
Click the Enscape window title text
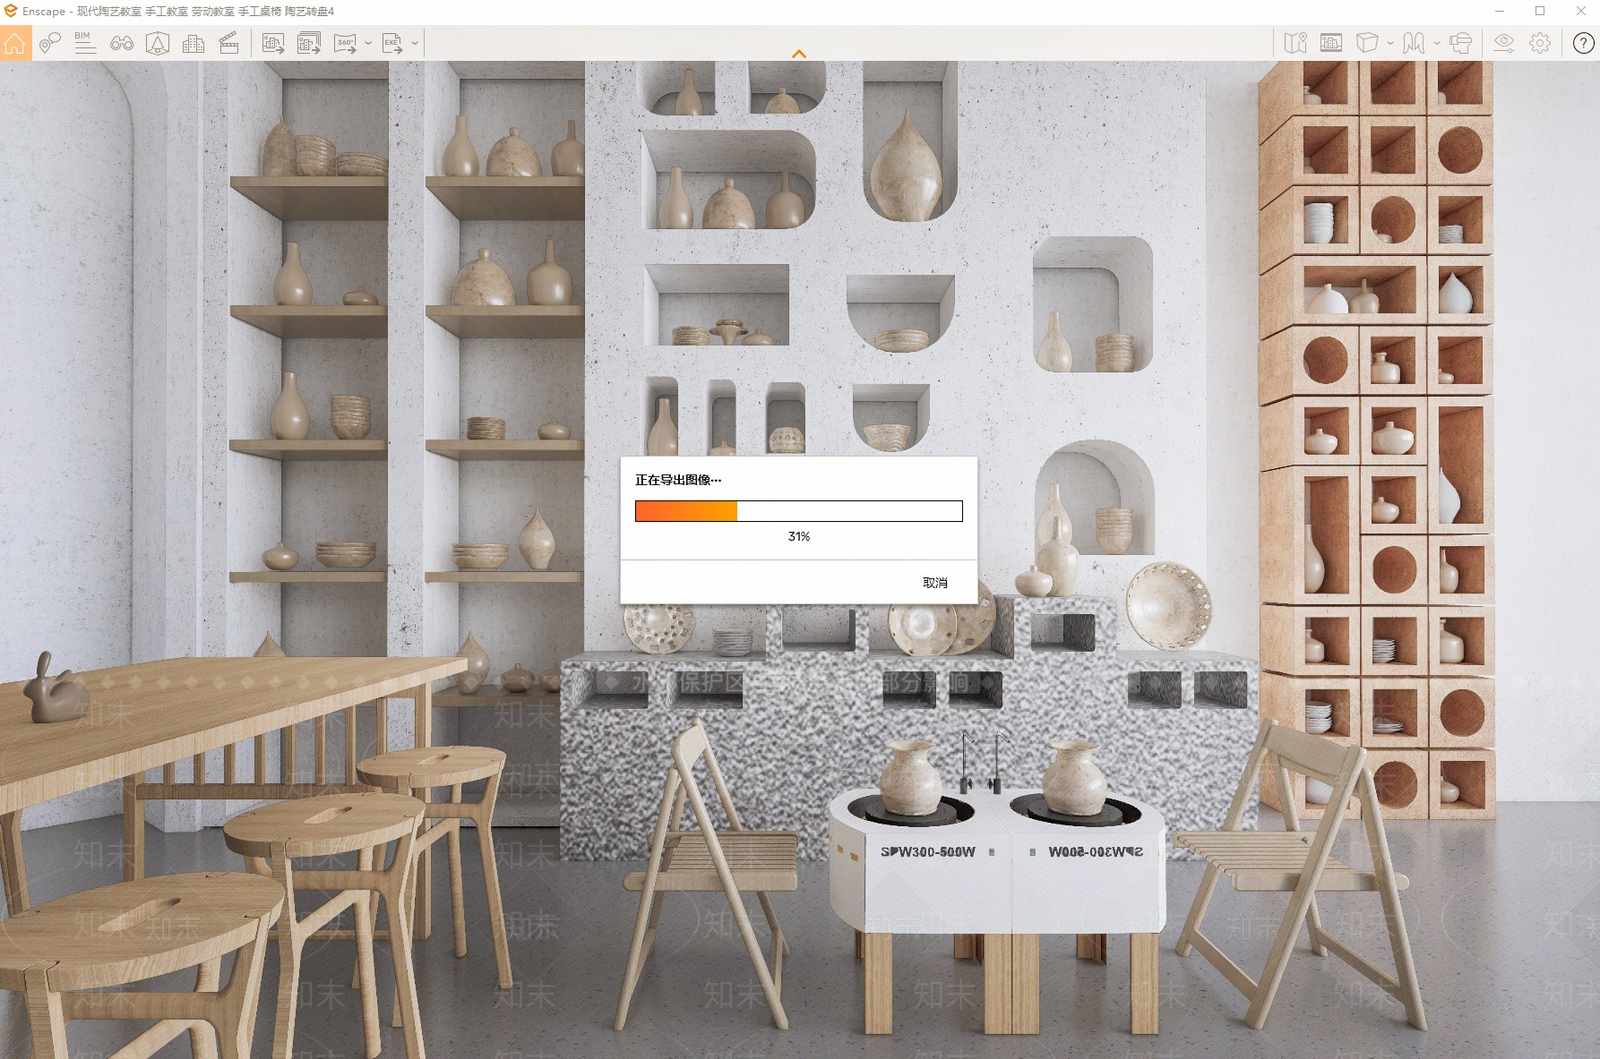click(178, 12)
